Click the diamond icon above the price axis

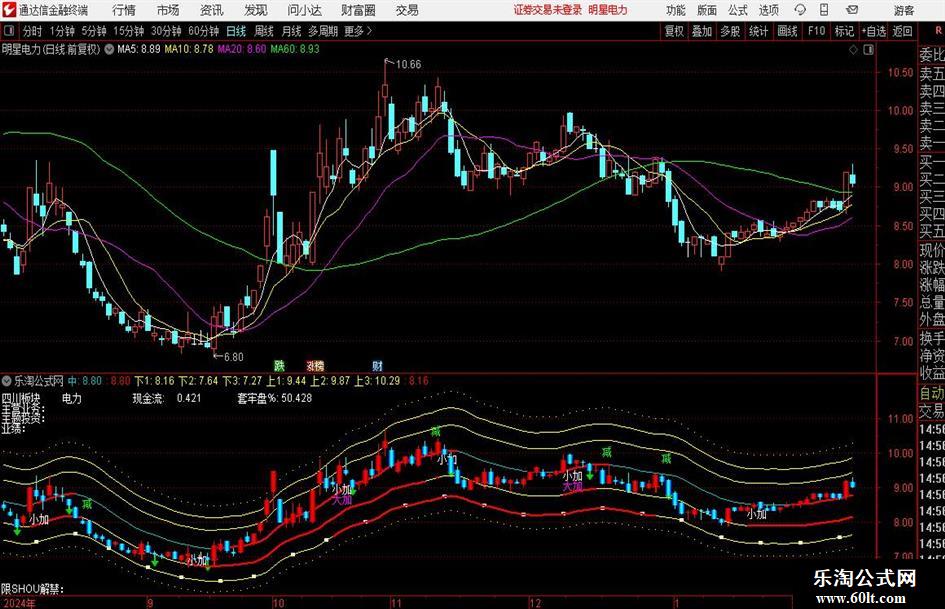[x=853, y=49]
